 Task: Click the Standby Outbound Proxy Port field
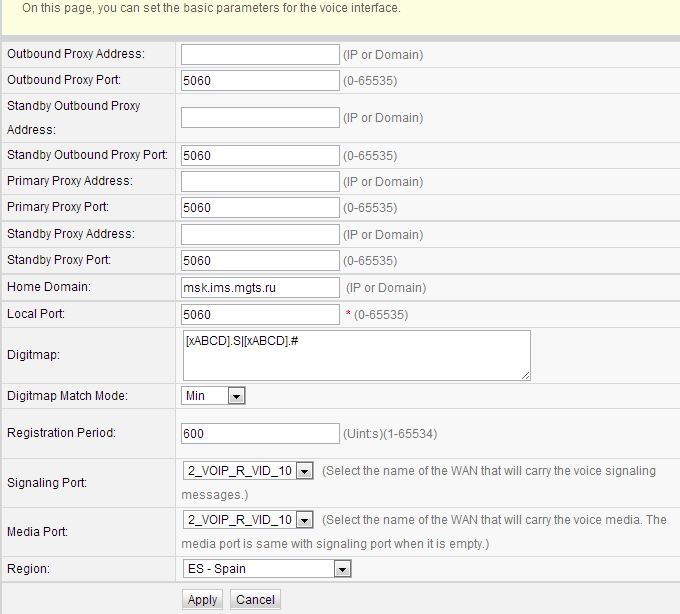pos(260,155)
